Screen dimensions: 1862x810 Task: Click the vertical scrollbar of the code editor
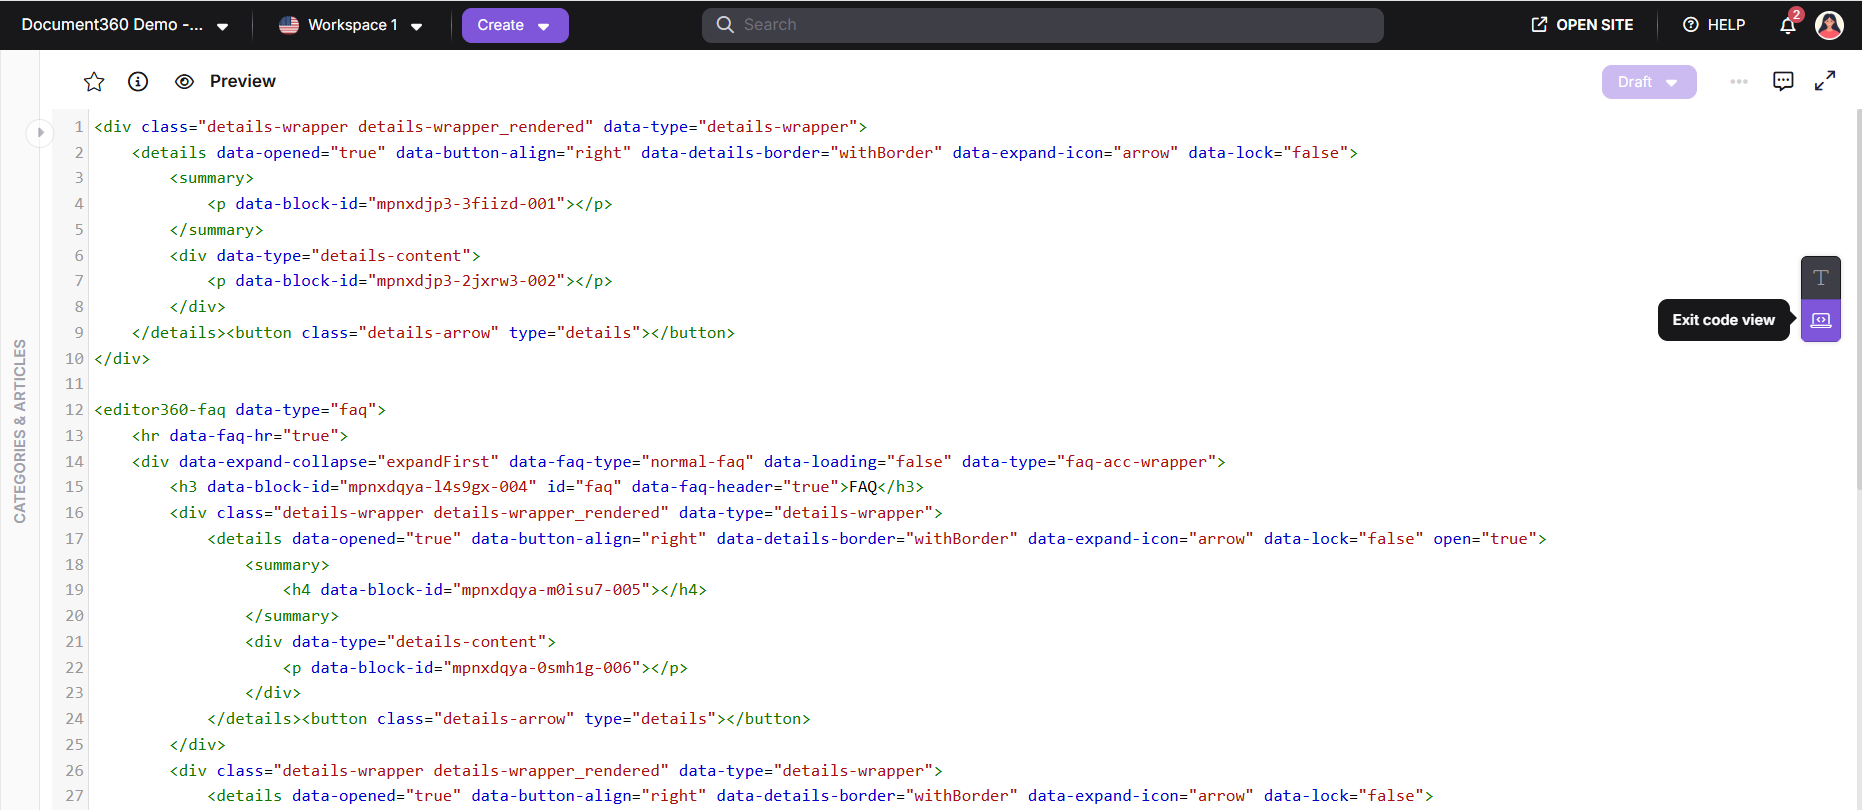pyautogui.click(x=1858, y=300)
